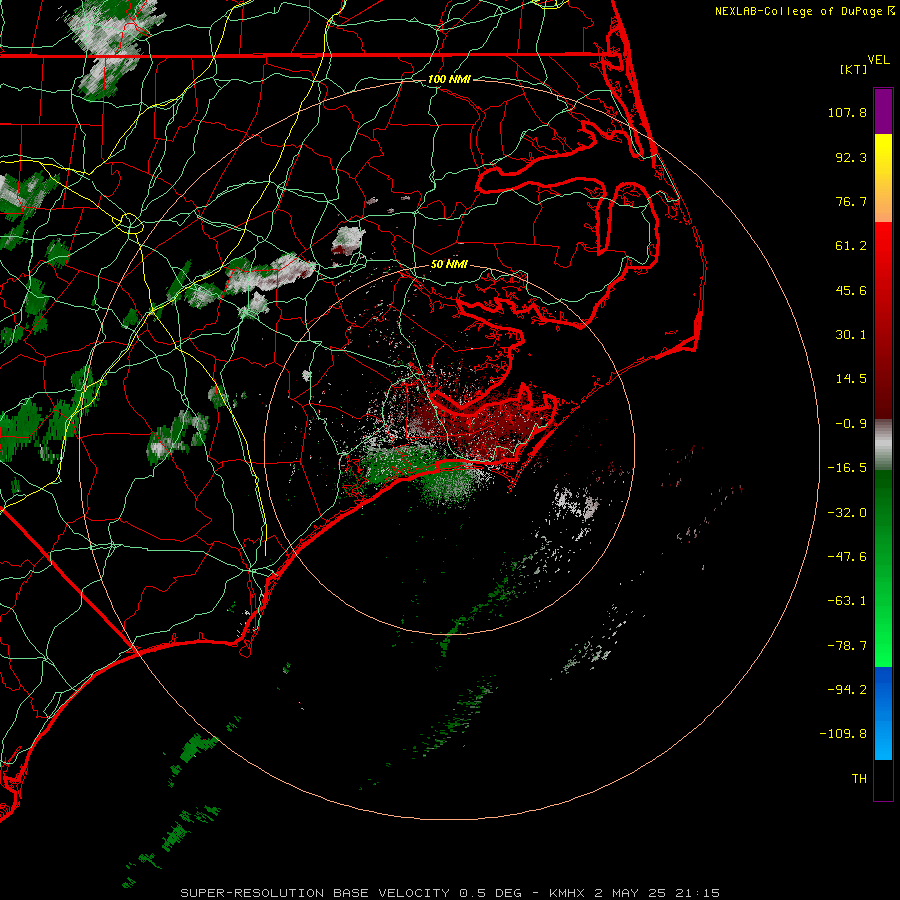Pick the purple segment of color bar
Image resolution: width=900 pixels, height=900 pixels.
pos(883,111)
